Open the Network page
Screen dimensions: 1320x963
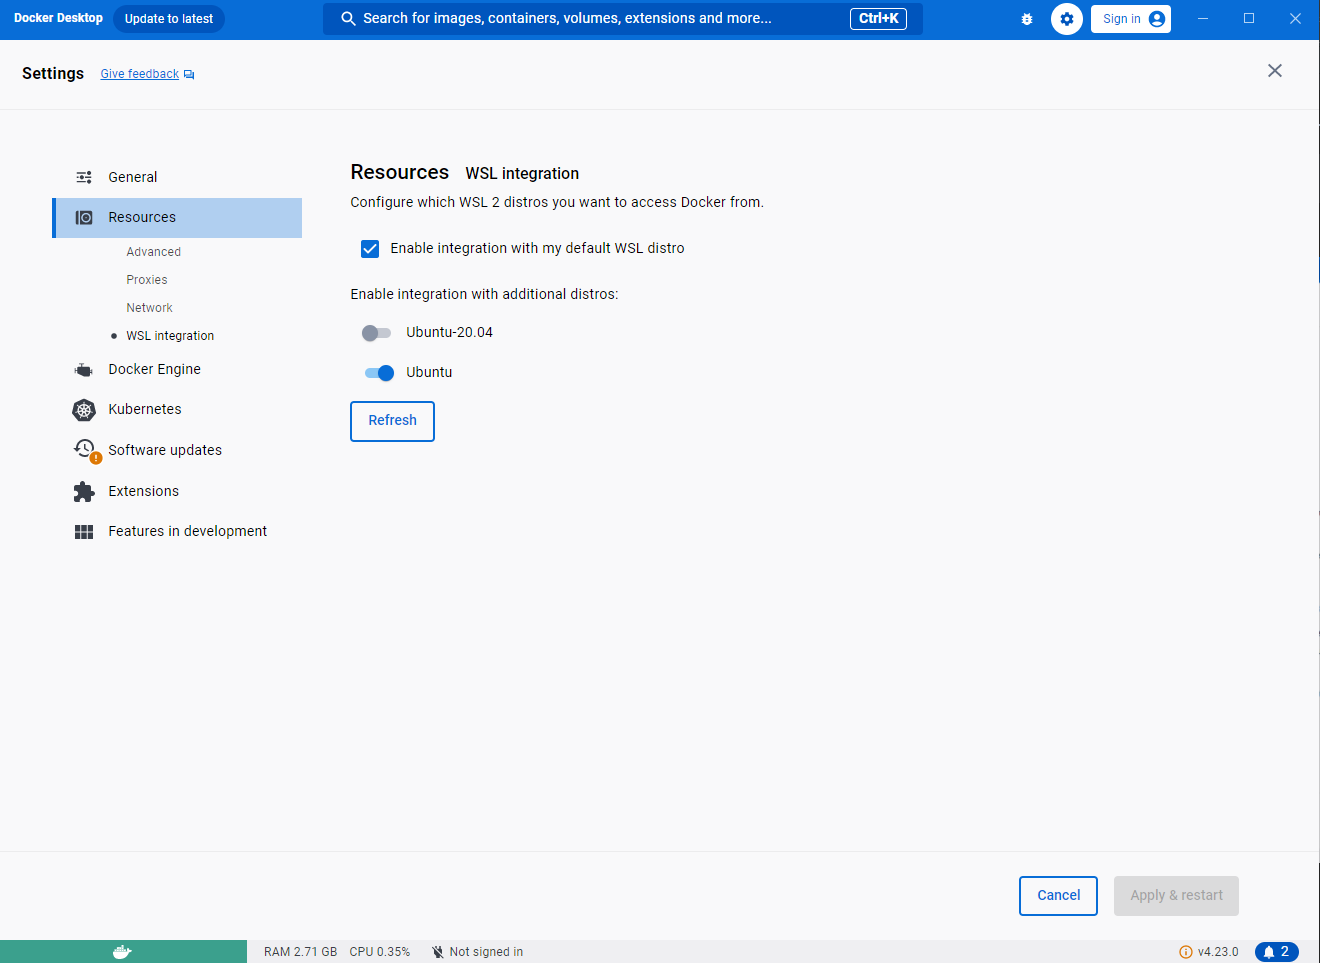[150, 308]
